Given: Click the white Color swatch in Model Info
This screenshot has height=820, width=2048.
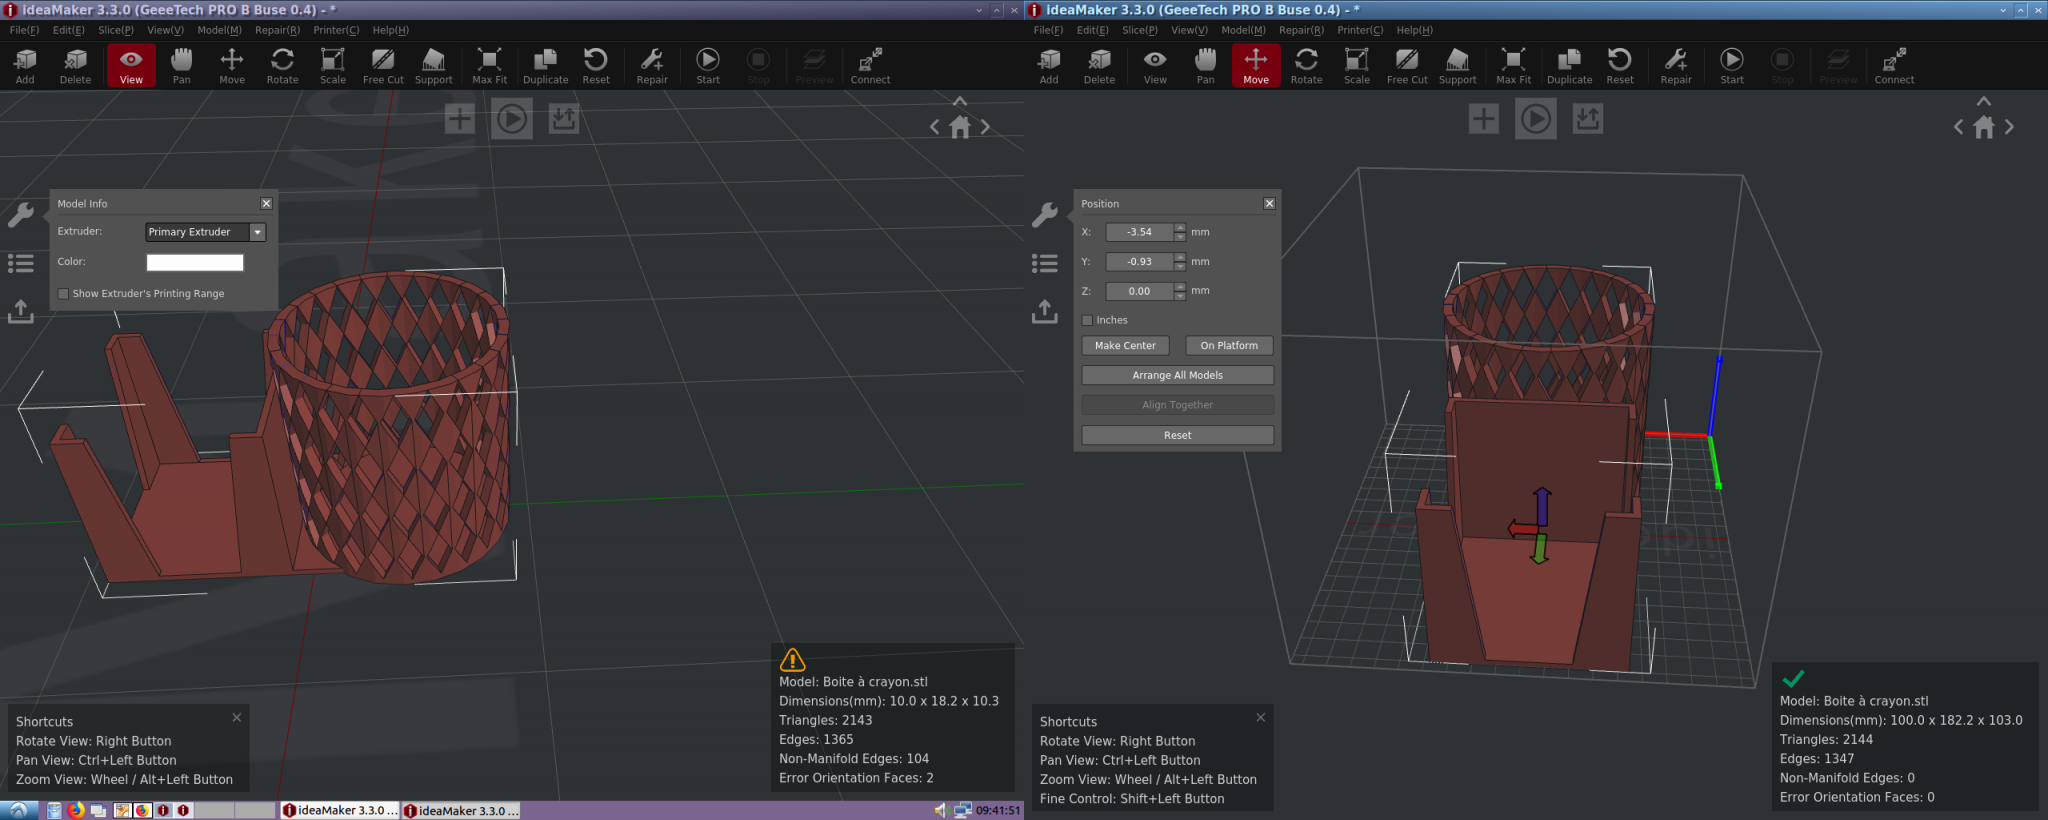Looking at the screenshot, I should coord(195,262).
